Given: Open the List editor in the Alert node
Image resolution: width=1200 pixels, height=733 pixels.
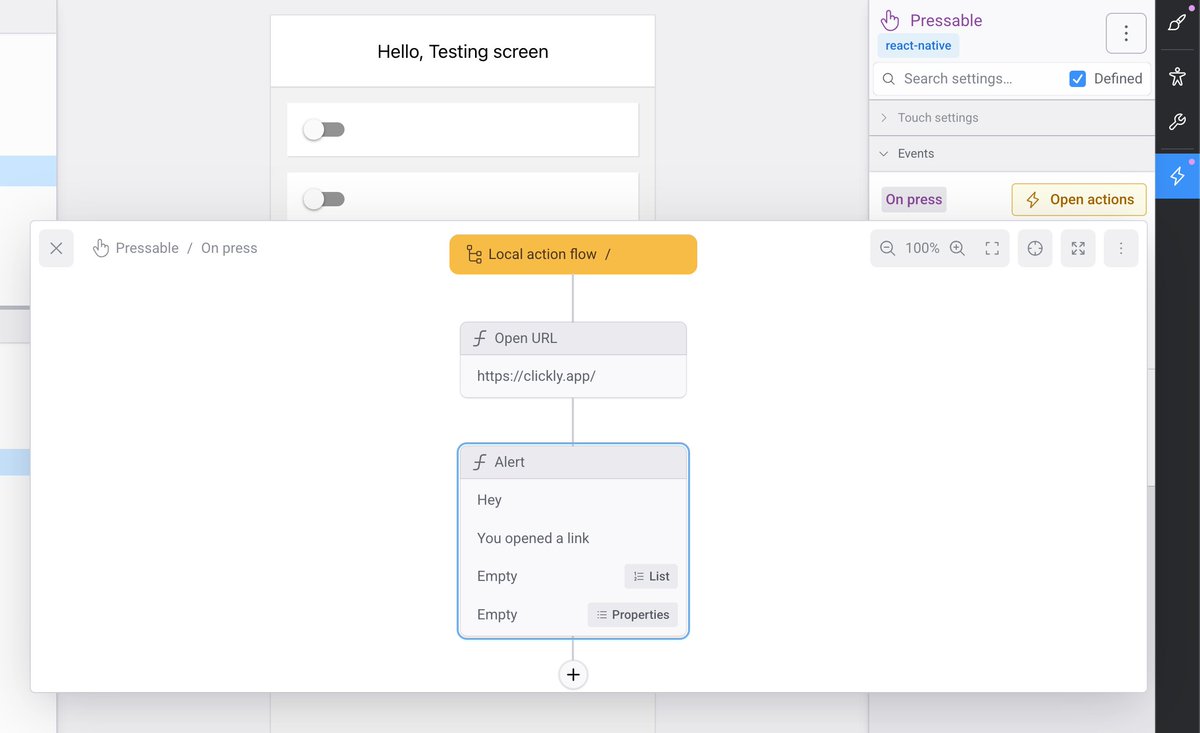Looking at the screenshot, I should tap(651, 576).
